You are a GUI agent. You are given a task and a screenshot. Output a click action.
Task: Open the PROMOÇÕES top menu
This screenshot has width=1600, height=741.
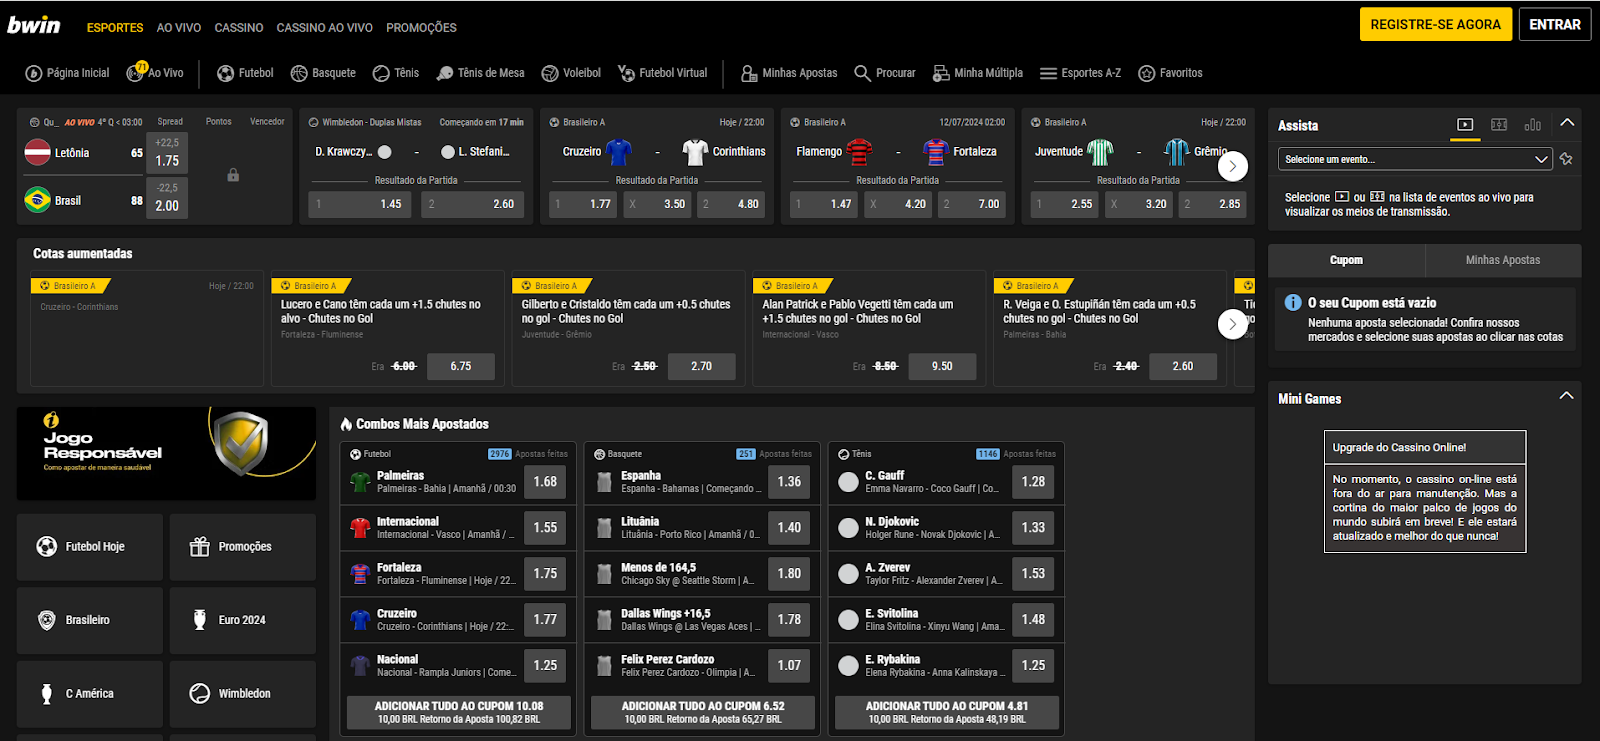[x=421, y=28]
